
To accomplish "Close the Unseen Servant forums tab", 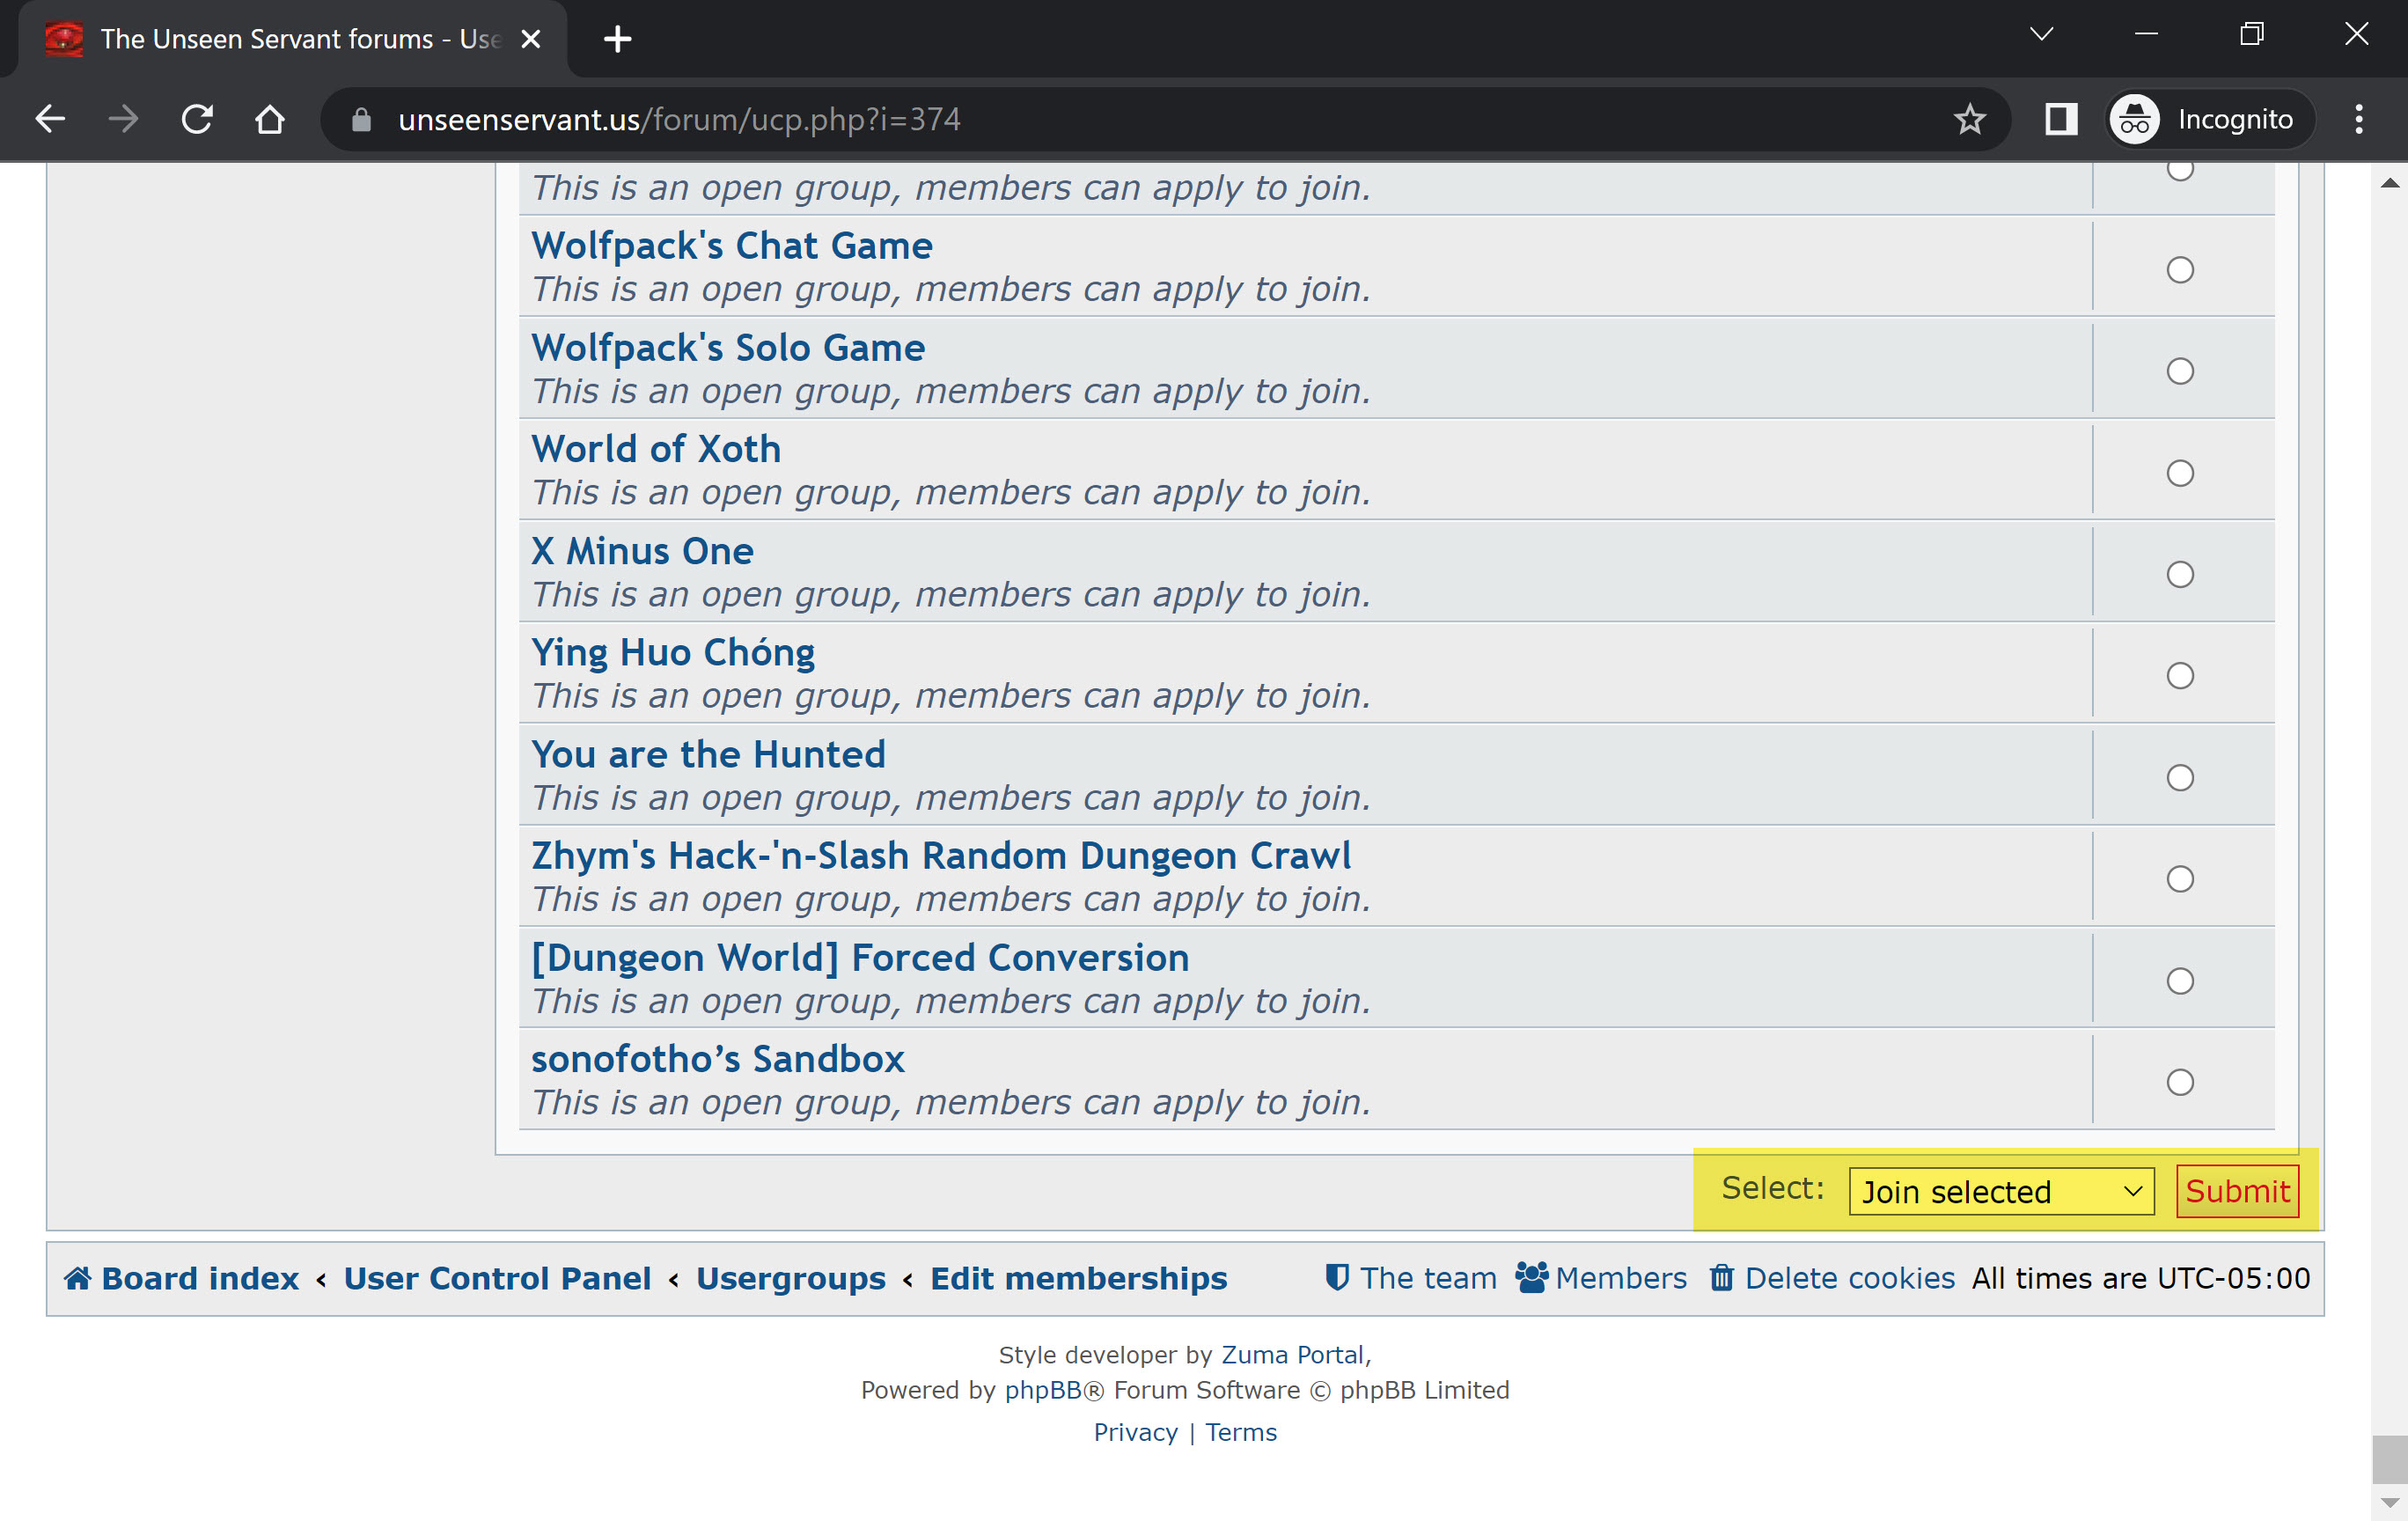I will click(x=531, y=39).
